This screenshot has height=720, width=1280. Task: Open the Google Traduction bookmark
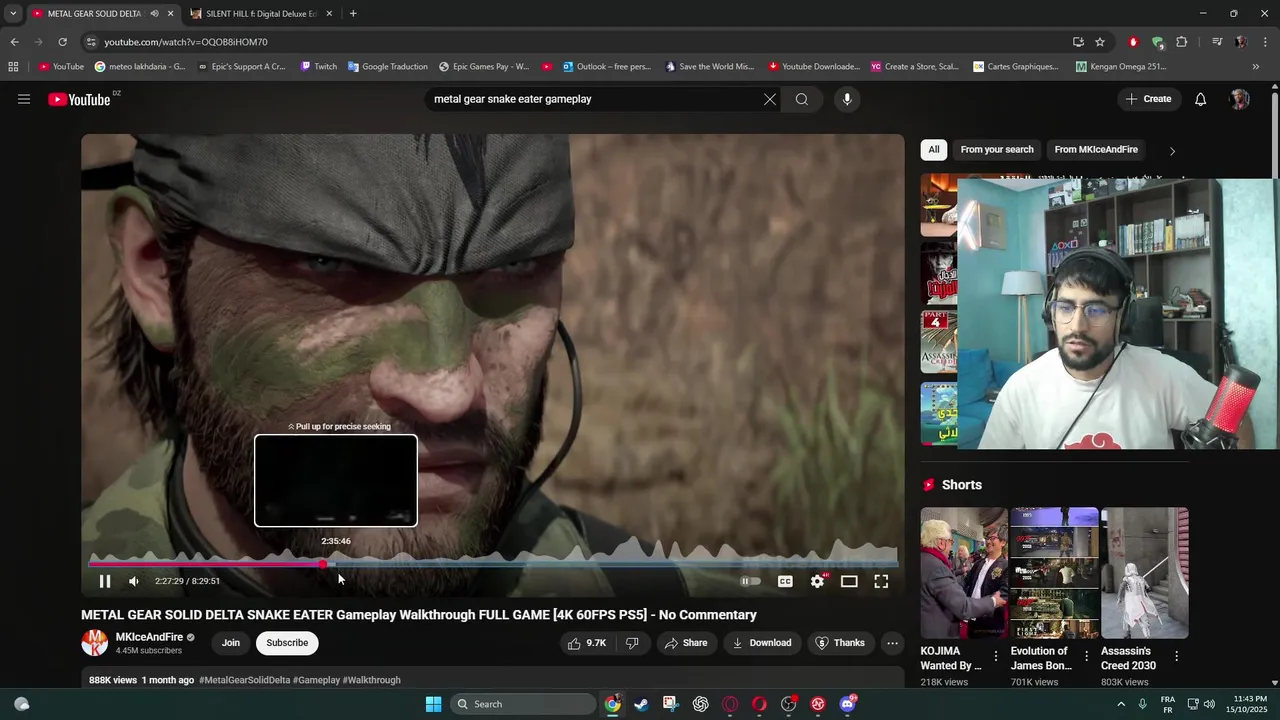388,67
